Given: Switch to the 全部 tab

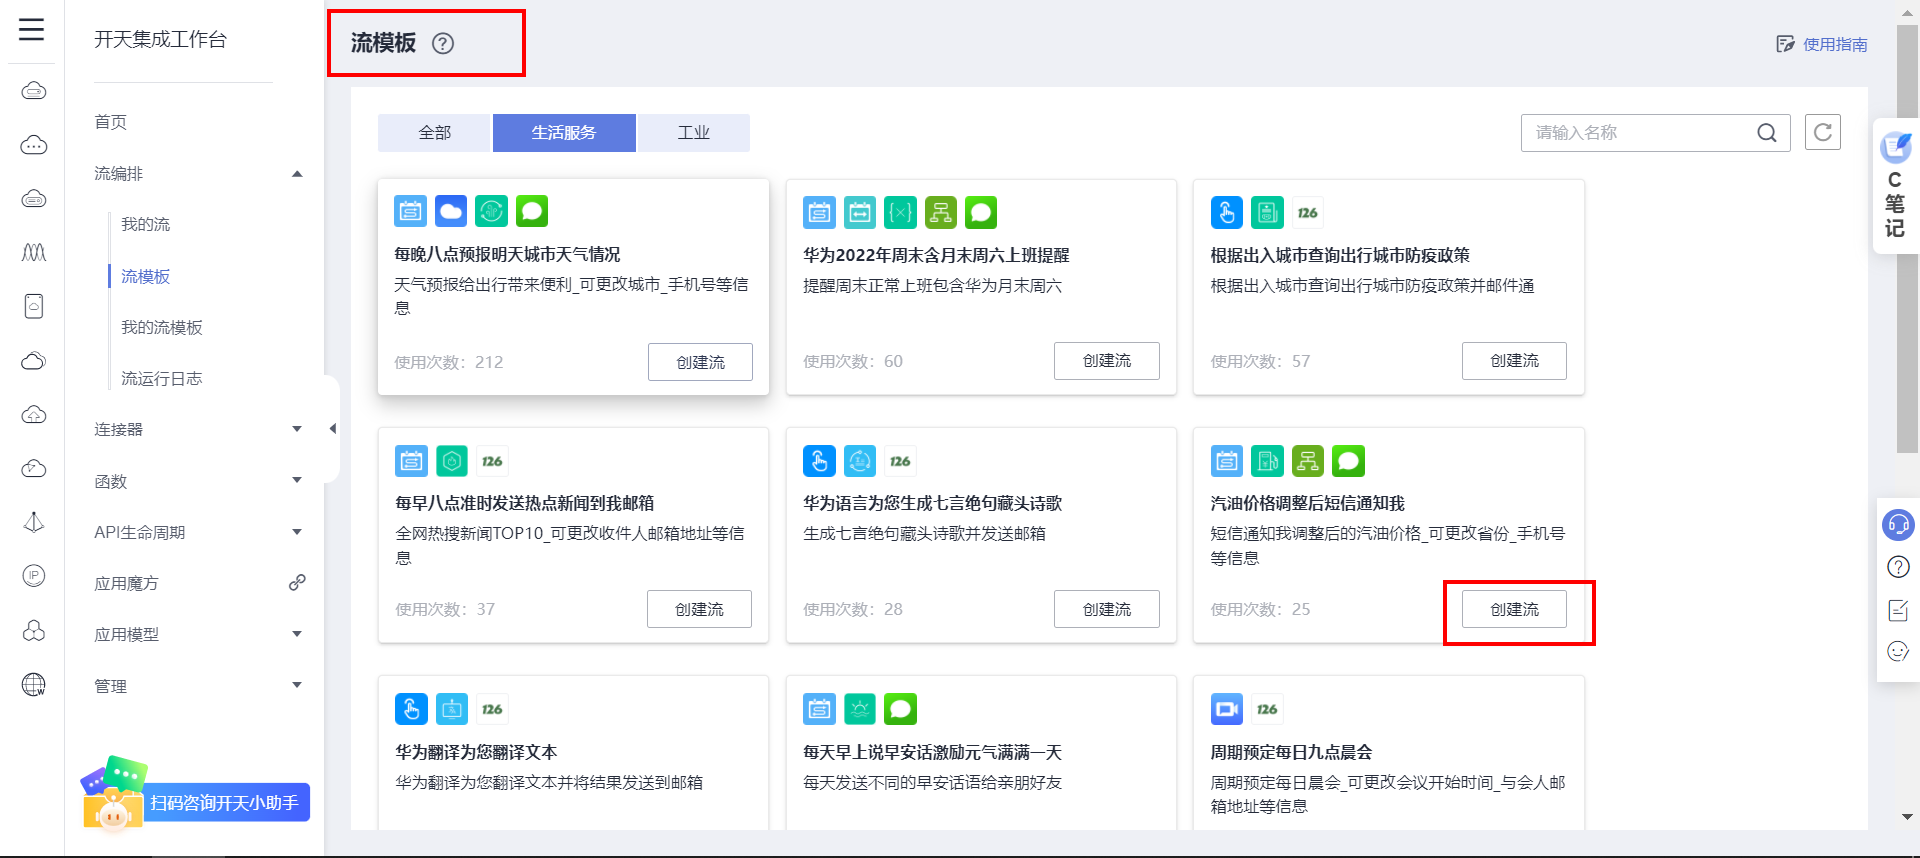Looking at the screenshot, I should pyautogui.click(x=434, y=133).
